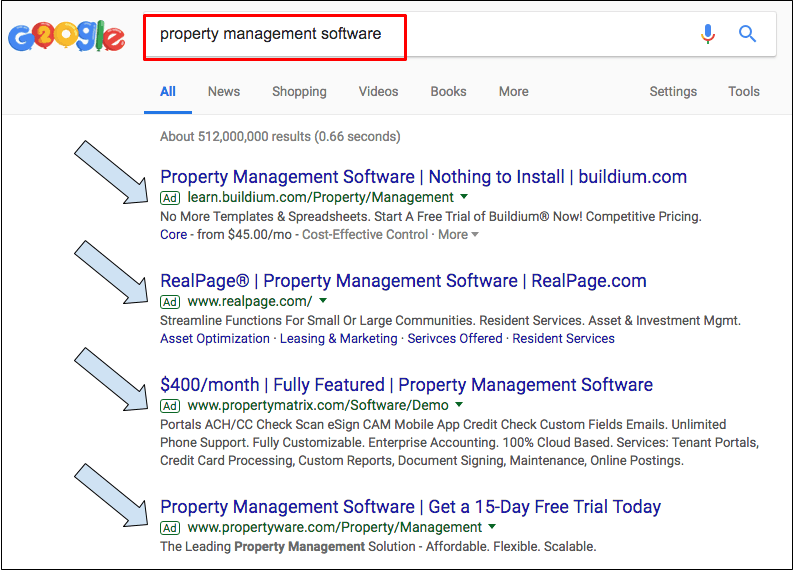The height and width of the screenshot is (573, 794).
Task: Expand the More dropdown in Buildium ad
Action: coord(458,234)
